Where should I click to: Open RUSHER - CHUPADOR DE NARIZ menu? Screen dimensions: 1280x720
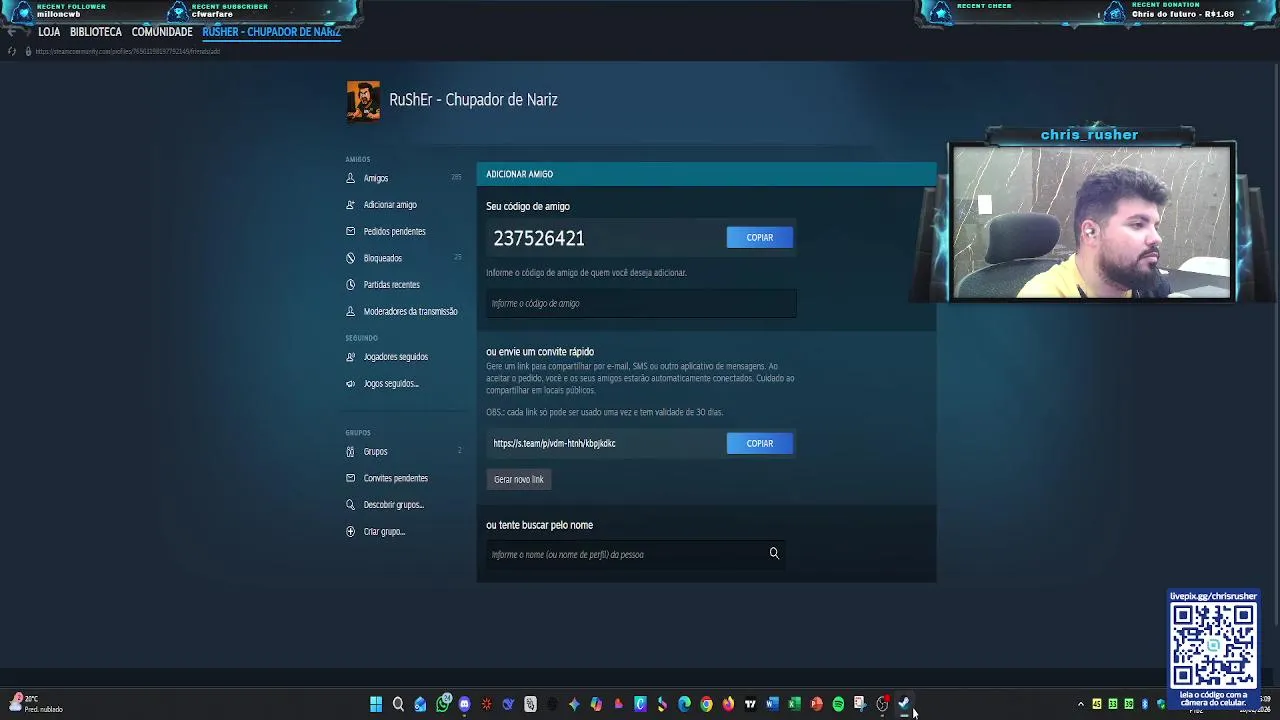(271, 32)
